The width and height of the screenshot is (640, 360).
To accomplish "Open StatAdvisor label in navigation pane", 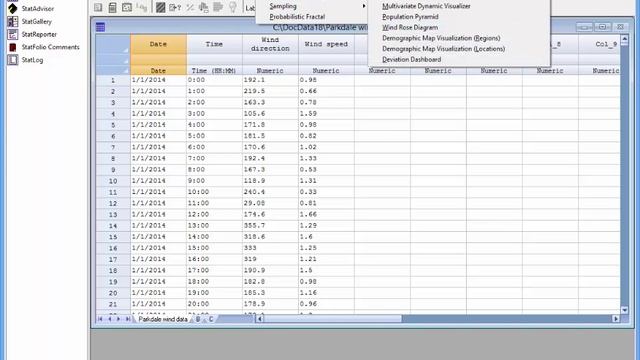I will click(x=38, y=8).
